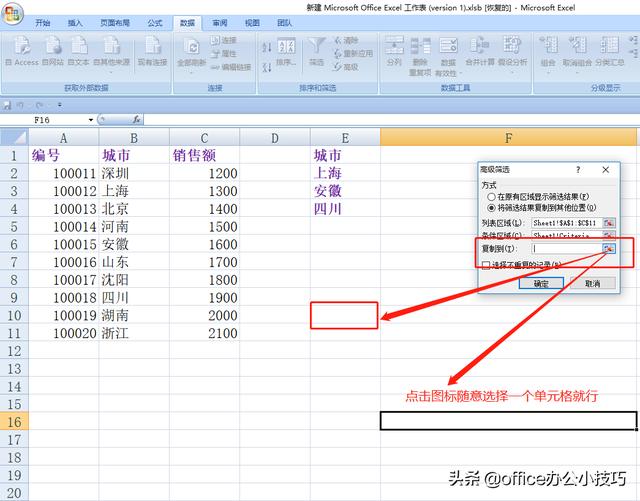Close the 高级筛选 dialog
The height and width of the screenshot is (501, 640).
(x=606, y=169)
